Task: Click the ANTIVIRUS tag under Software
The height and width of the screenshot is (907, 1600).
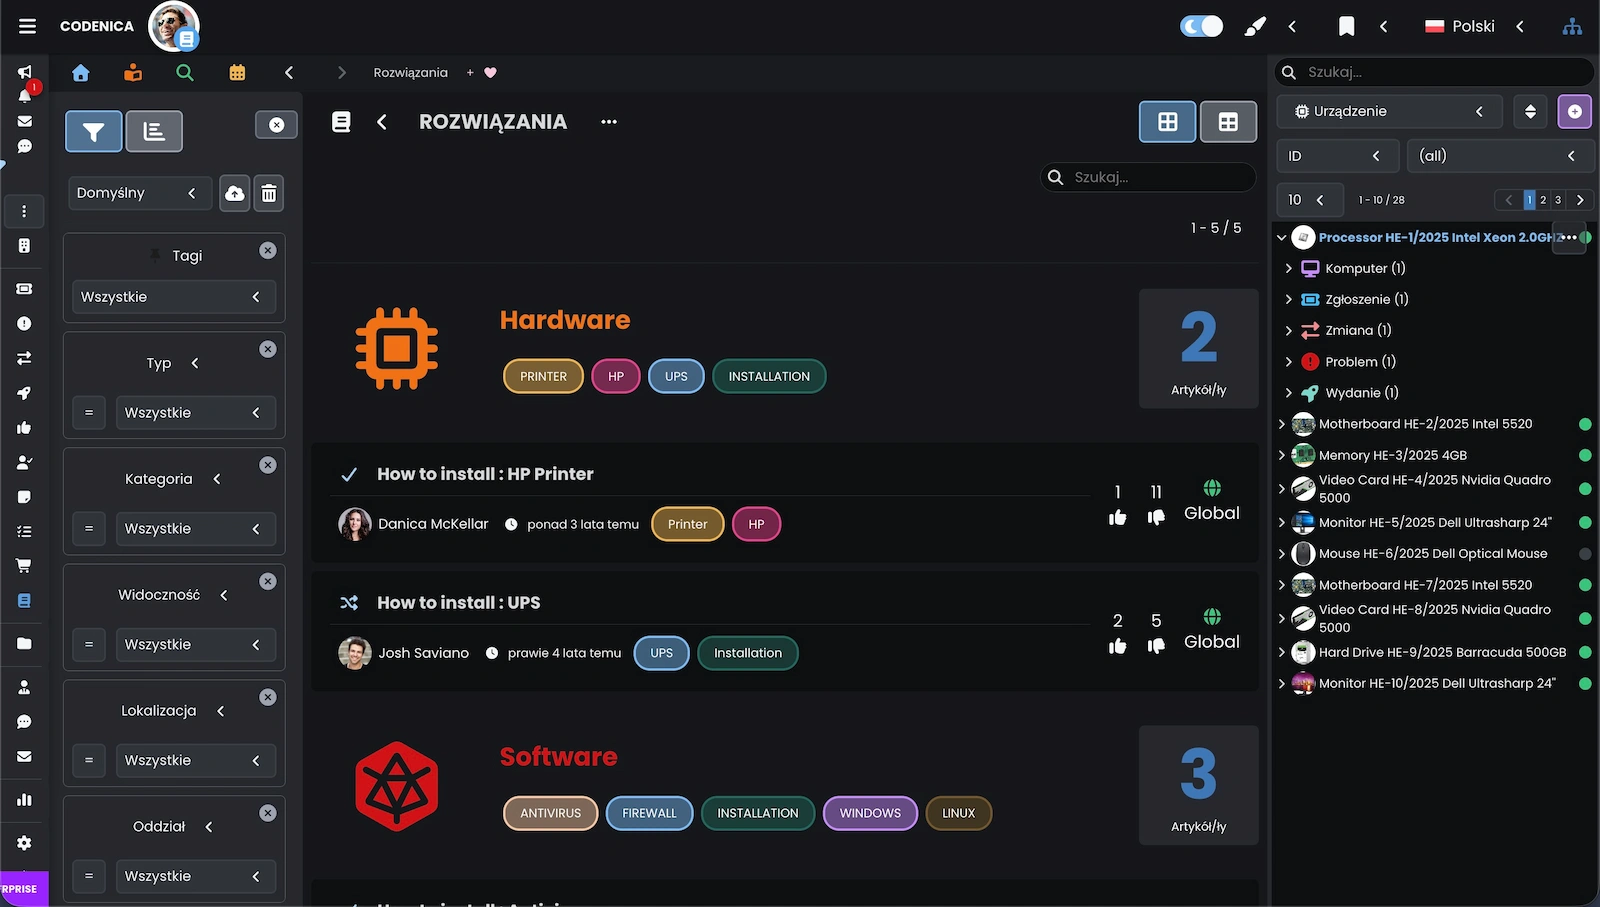Action: click(550, 813)
